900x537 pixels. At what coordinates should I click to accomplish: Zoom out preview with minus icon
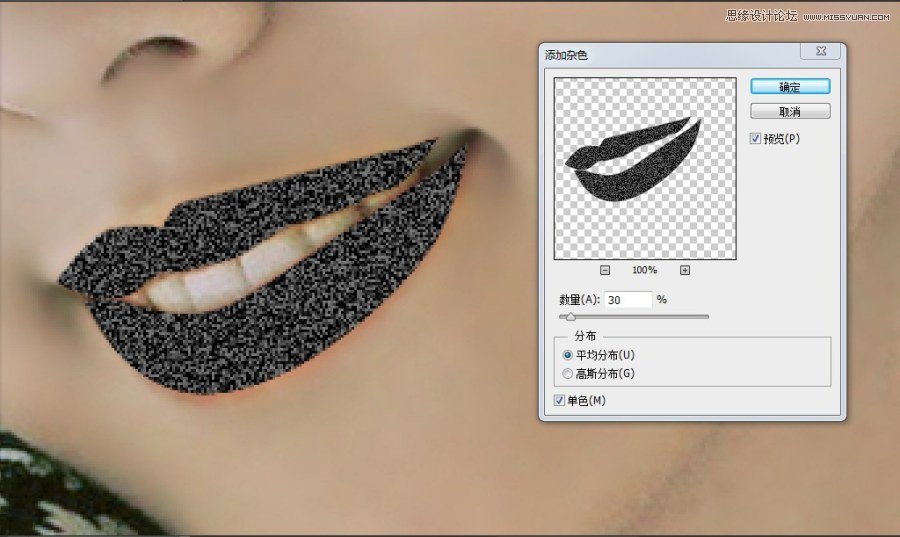point(605,270)
